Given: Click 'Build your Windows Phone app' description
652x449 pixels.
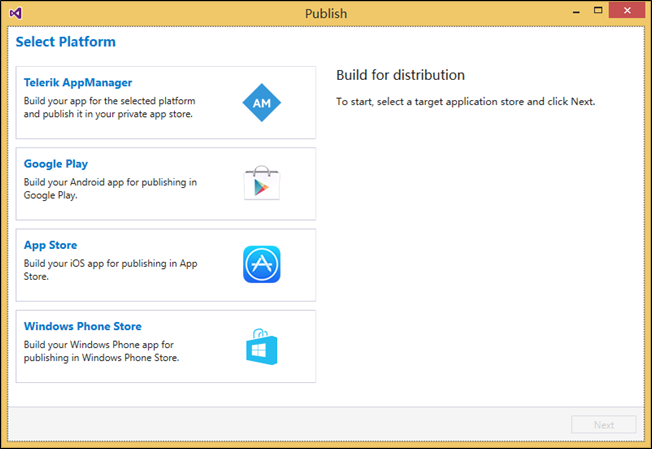Looking at the screenshot, I should [x=101, y=351].
